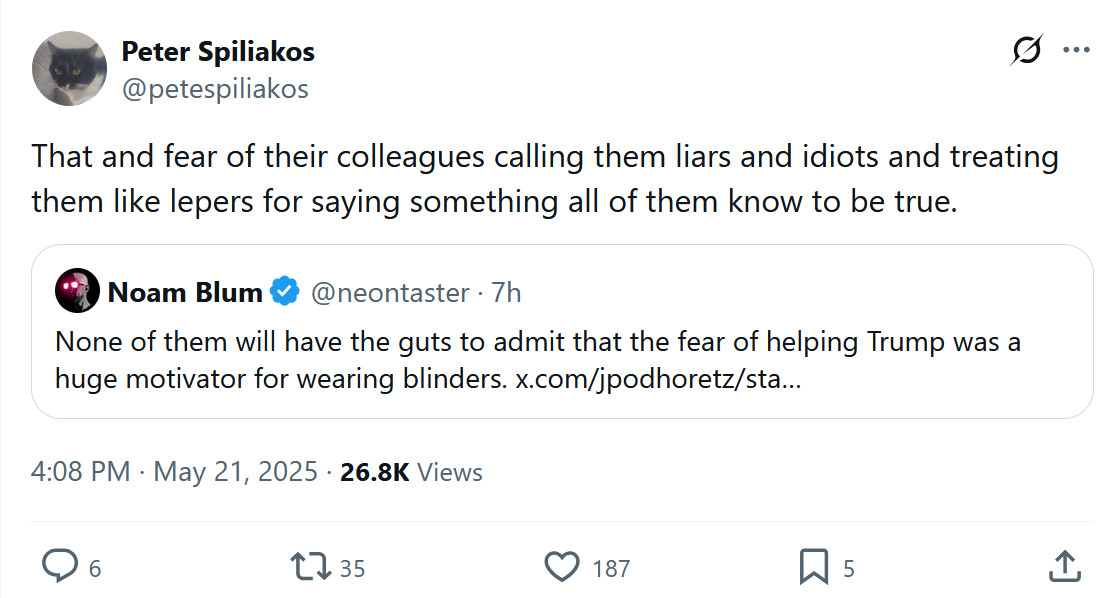Click Noam Blum's blue verified badge
The height and width of the screenshot is (598, 1119).
285,292
